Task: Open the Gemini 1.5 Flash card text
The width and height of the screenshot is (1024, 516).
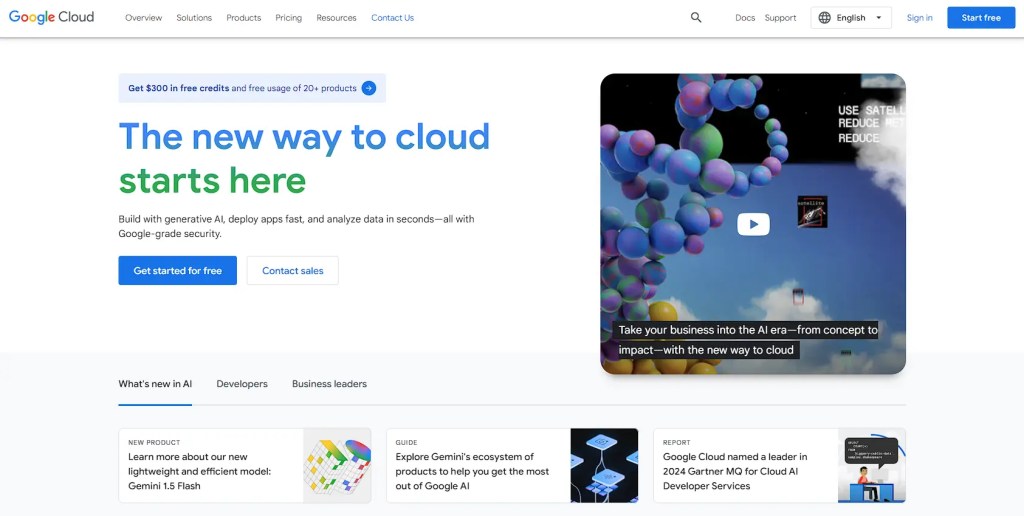Action: [199, 472]
